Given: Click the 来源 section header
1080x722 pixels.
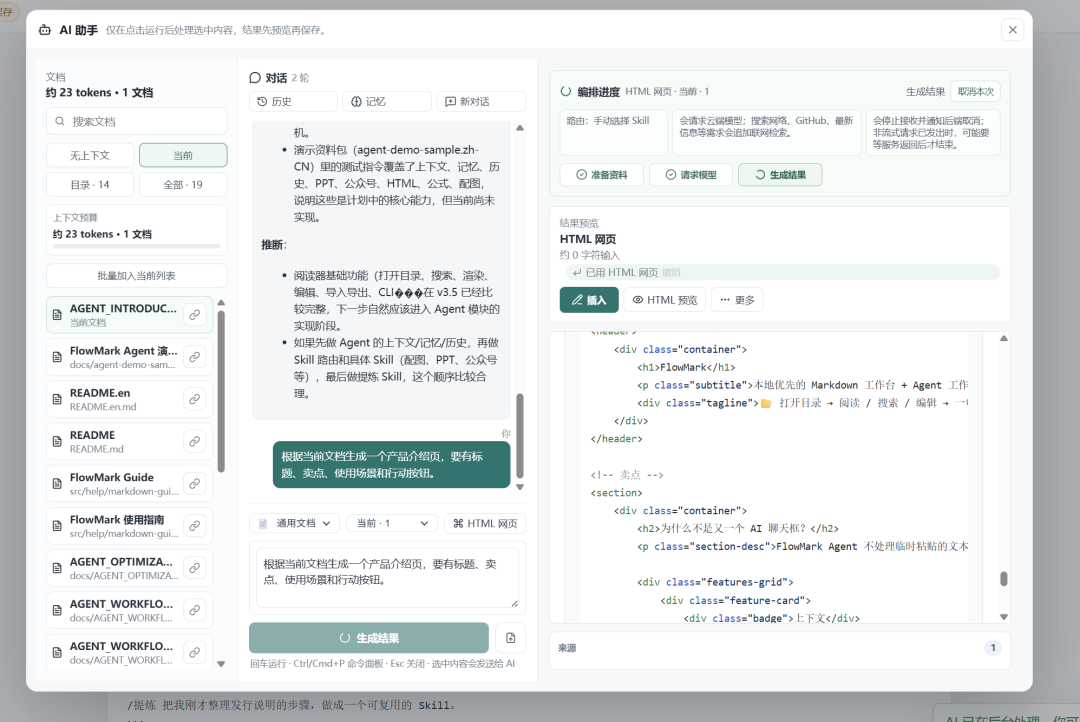Looking at the screenshot, I should pyautogui.click(x=780, y=648).
